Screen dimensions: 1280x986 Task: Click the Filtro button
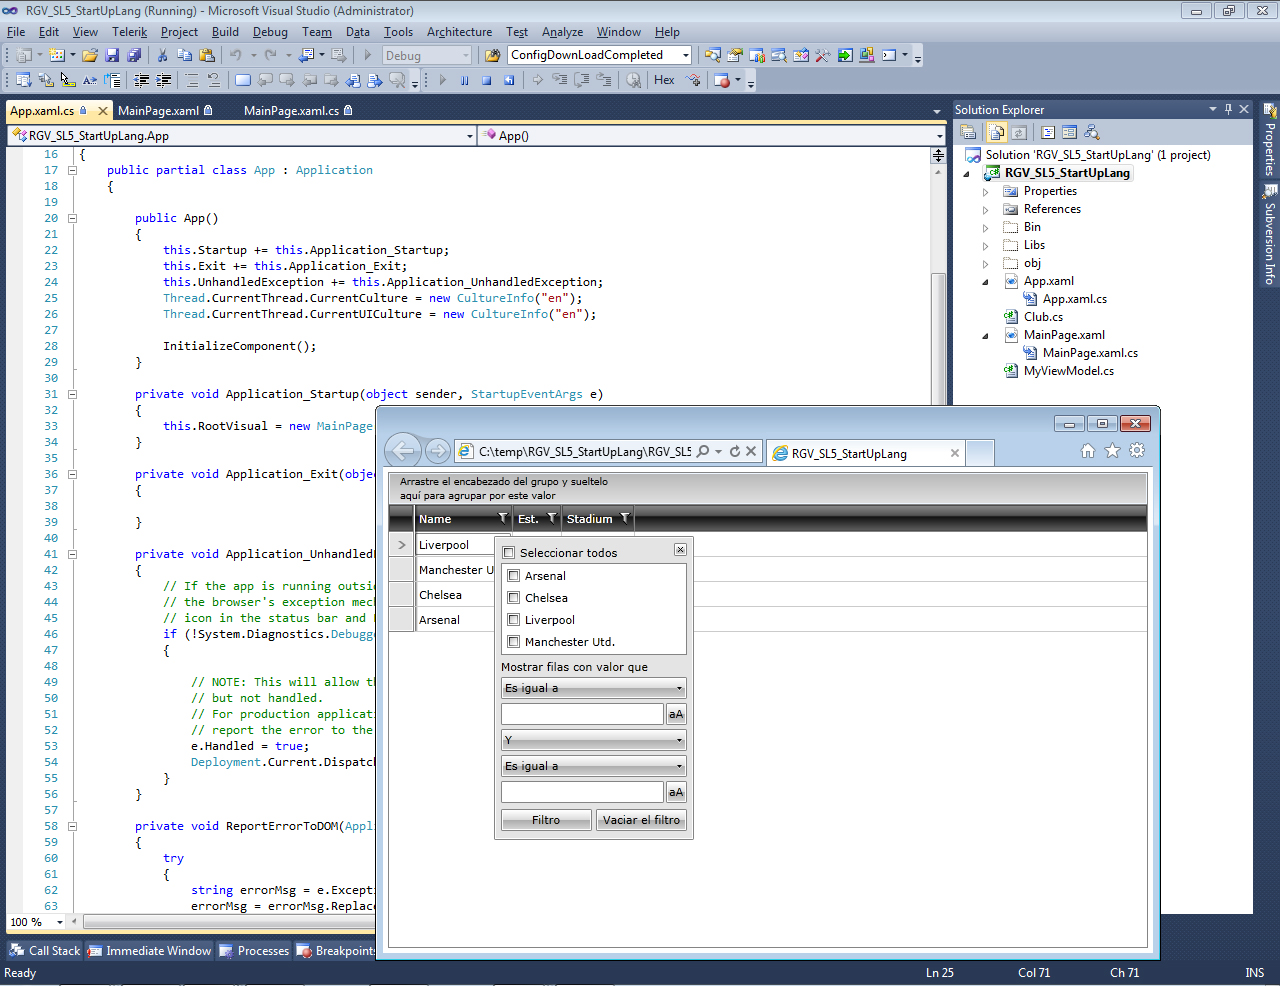(546, 820)
